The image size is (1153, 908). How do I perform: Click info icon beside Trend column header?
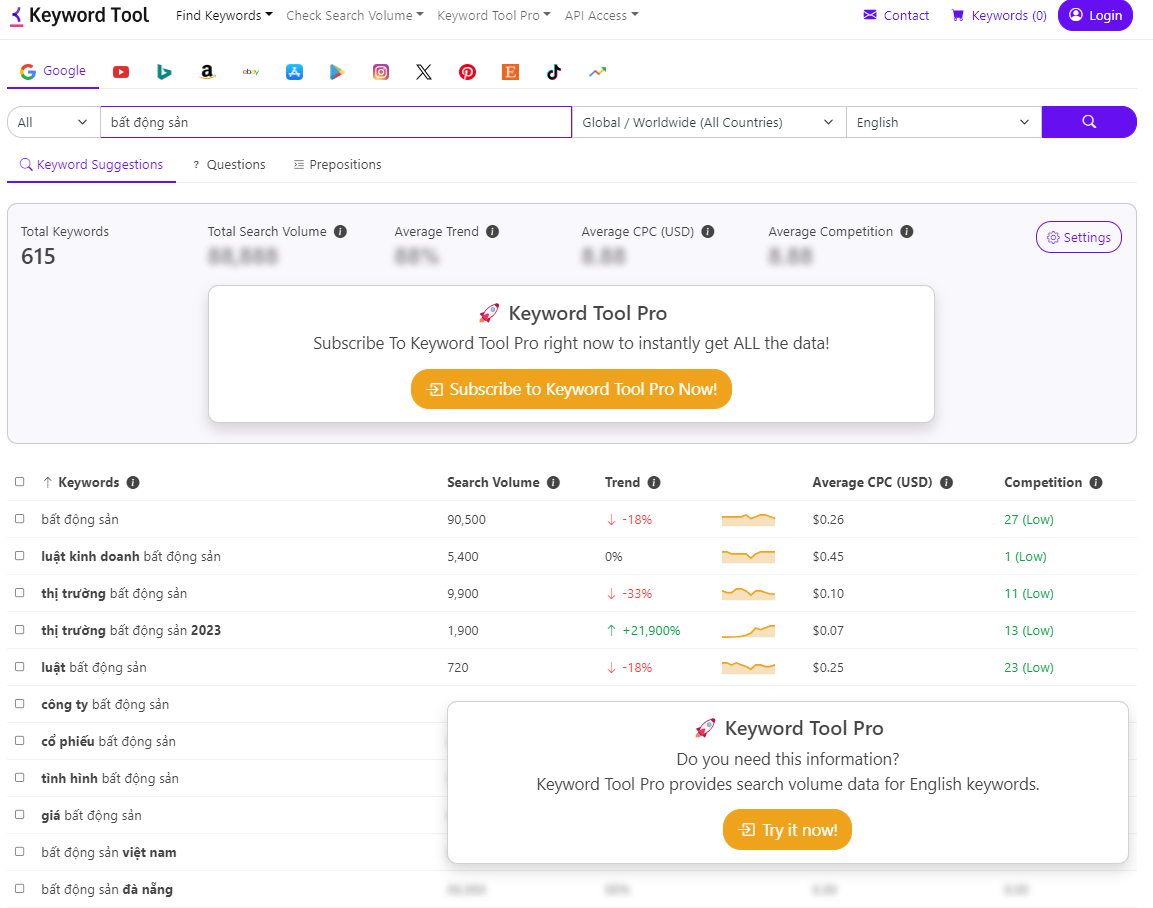(x=654, y=482)
